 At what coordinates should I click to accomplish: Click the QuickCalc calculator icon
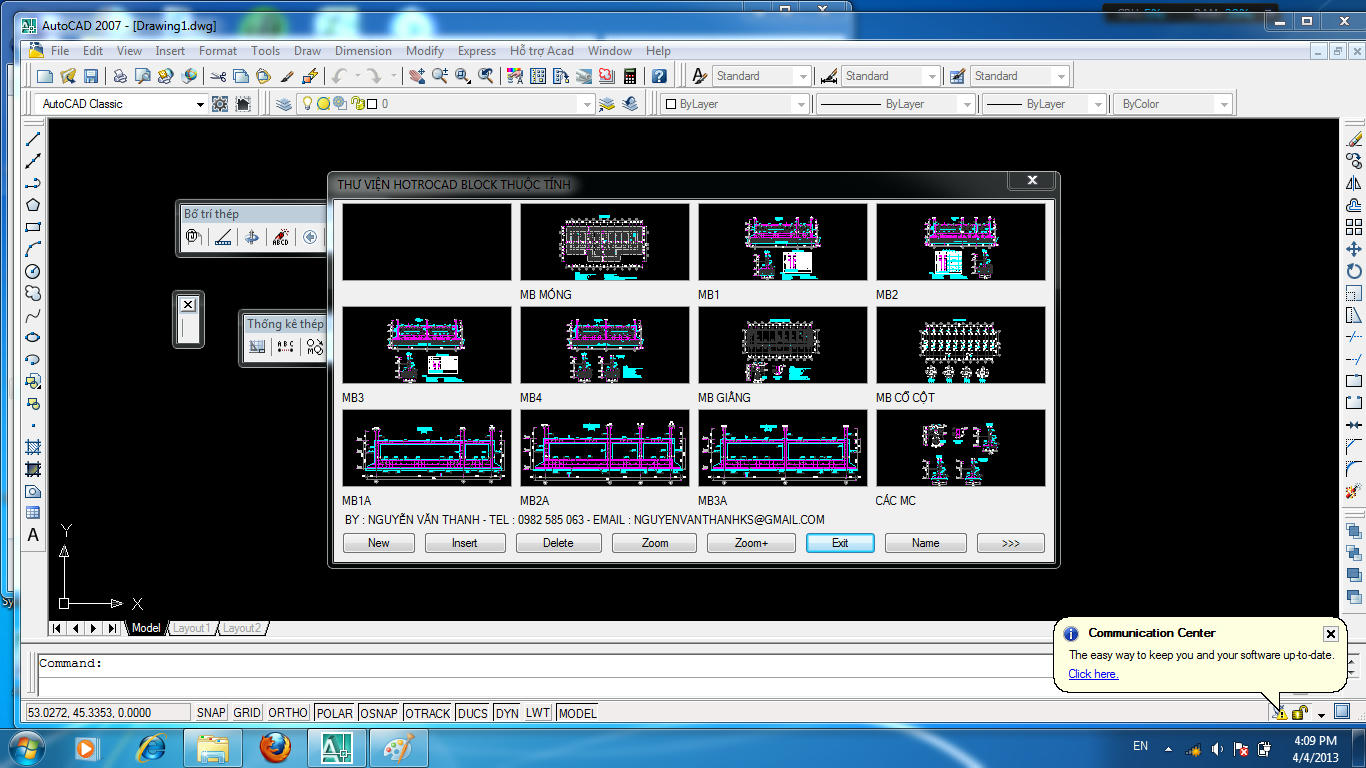click(630, 76)
